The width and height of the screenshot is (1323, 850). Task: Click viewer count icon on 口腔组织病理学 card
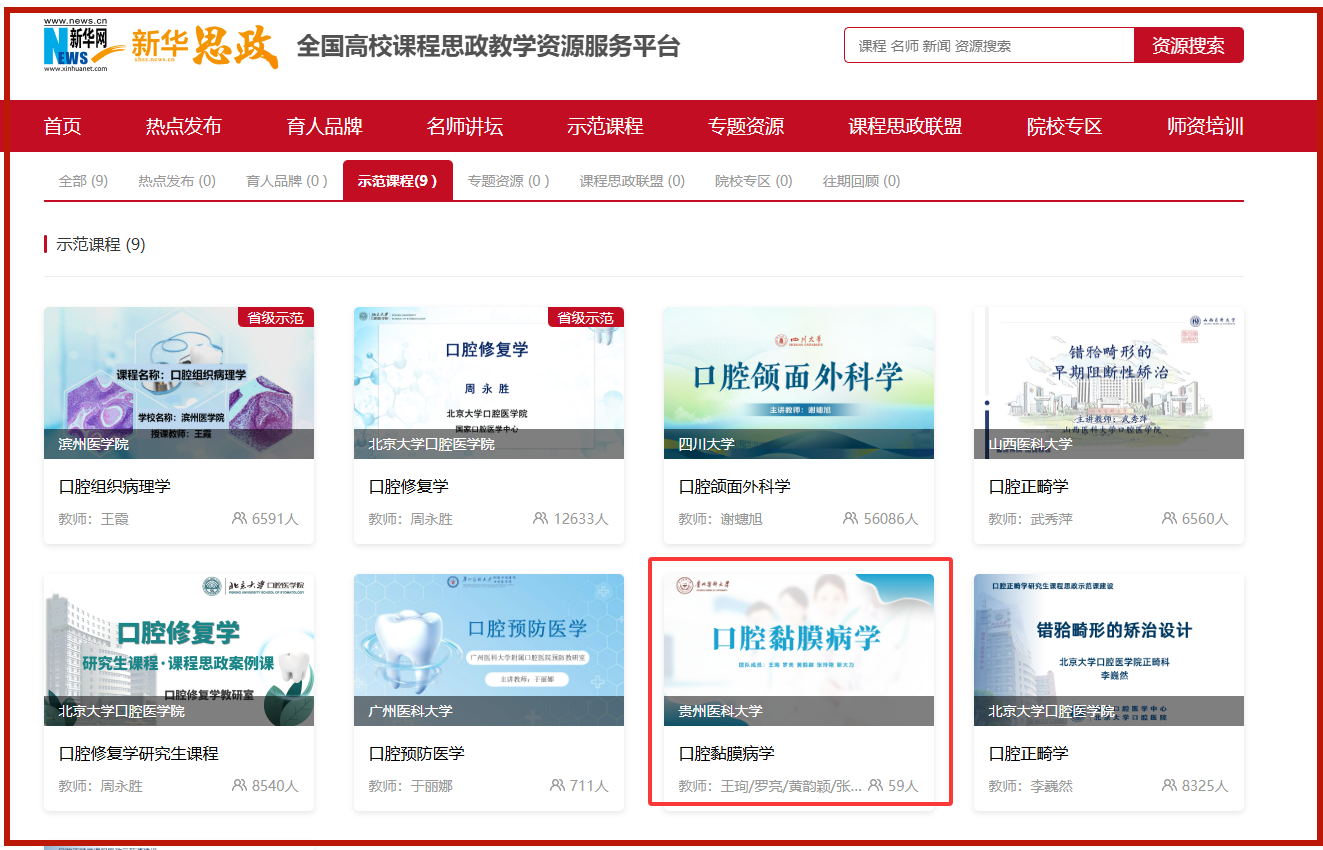coord(239,519)
